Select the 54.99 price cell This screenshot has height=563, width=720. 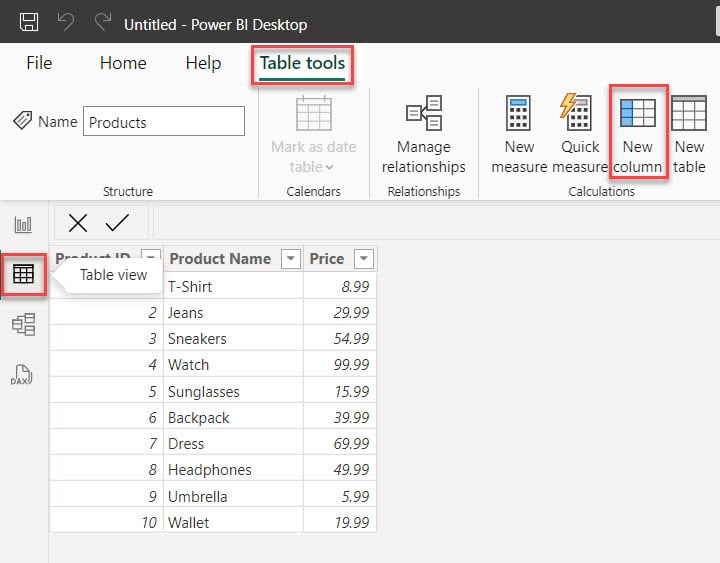click(340, 338)
